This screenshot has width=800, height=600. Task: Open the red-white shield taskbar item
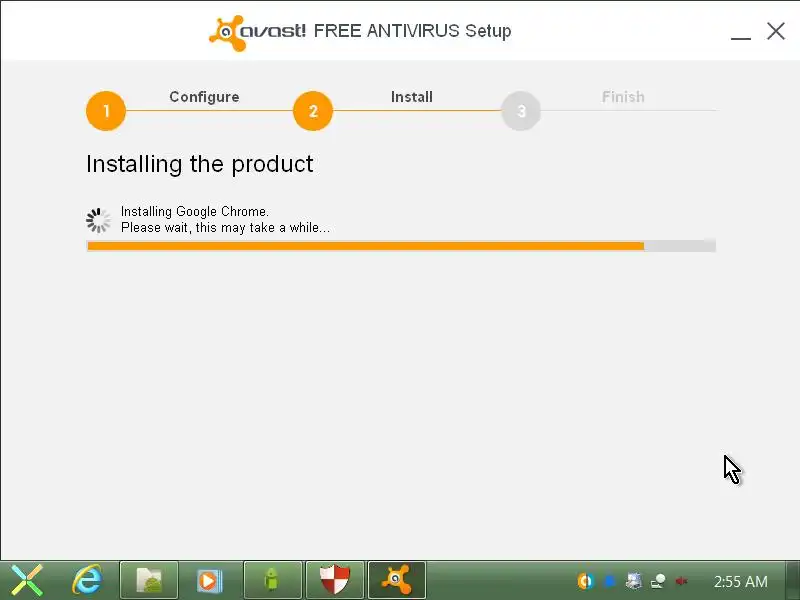point(335,580)
